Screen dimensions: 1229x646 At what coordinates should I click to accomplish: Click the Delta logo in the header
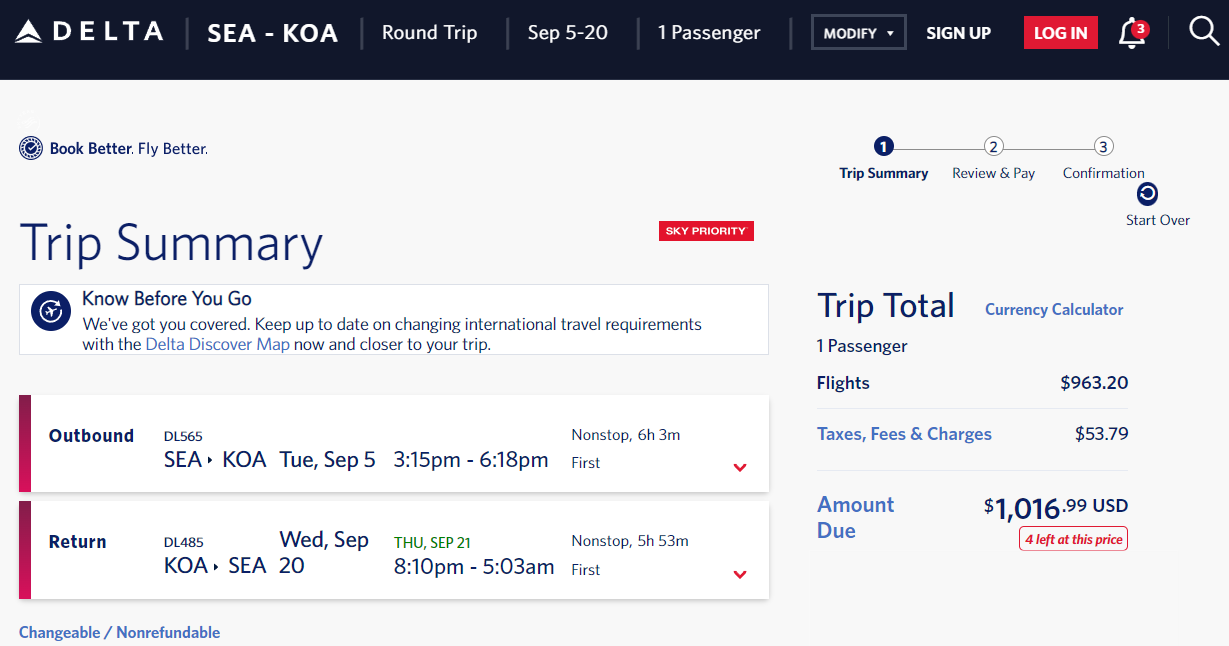pyautogui.click(x=89, y=32)
